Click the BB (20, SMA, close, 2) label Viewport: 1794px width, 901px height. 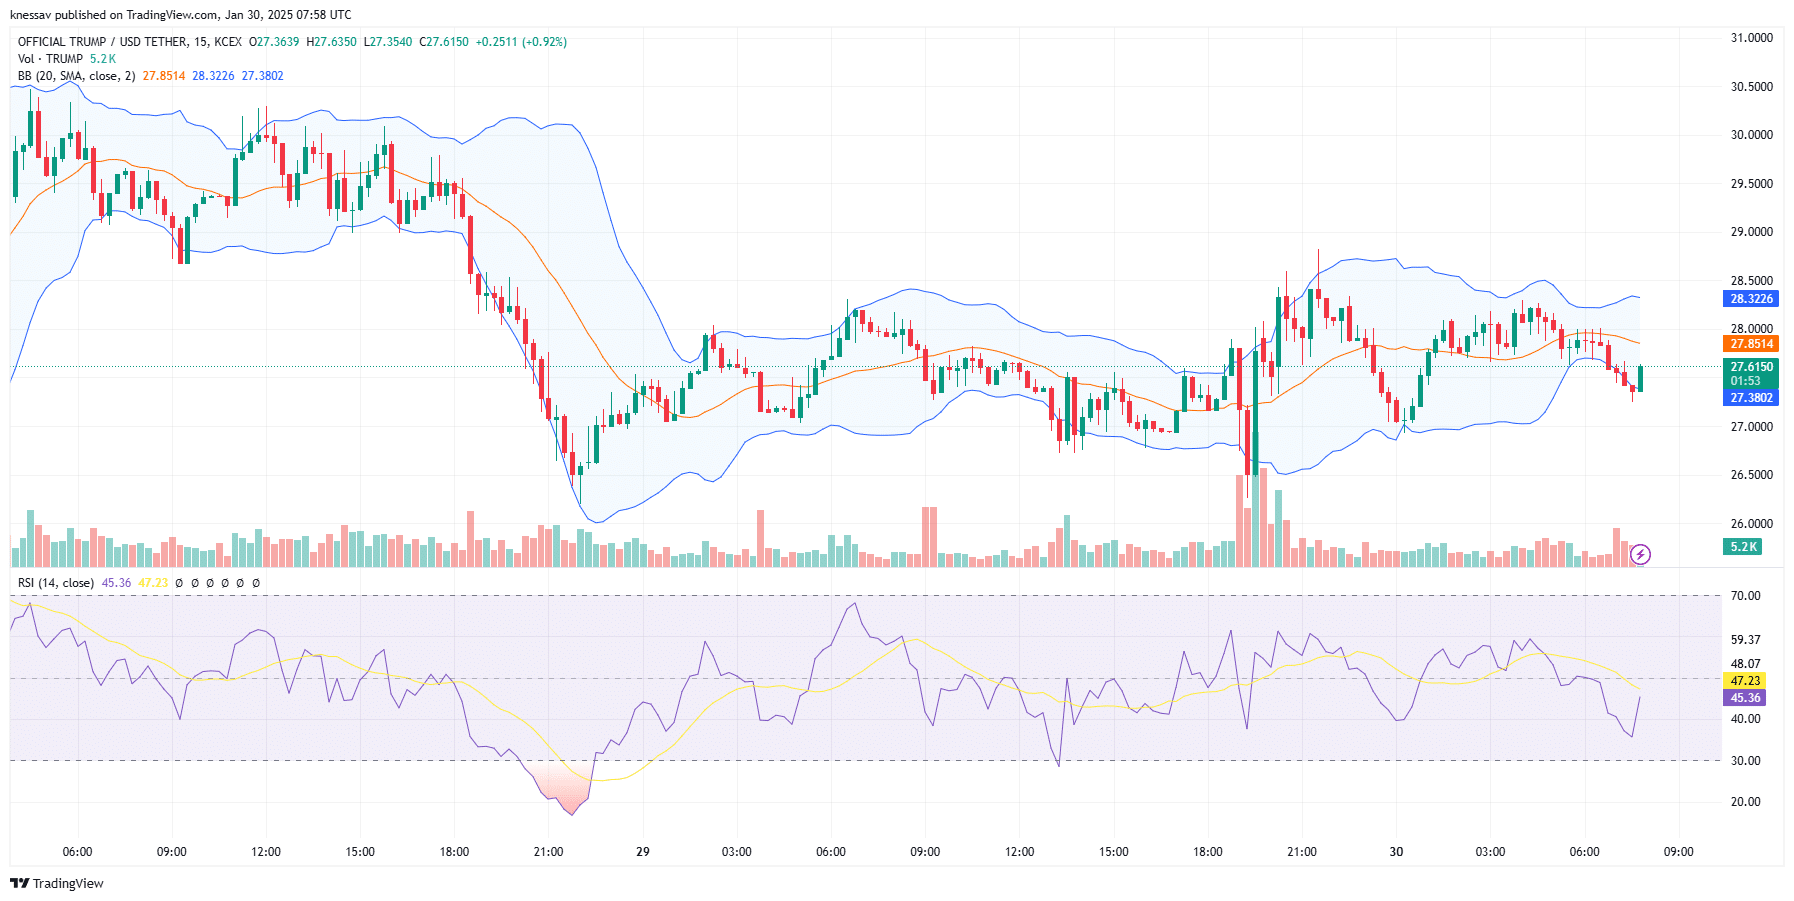[77, 76]
